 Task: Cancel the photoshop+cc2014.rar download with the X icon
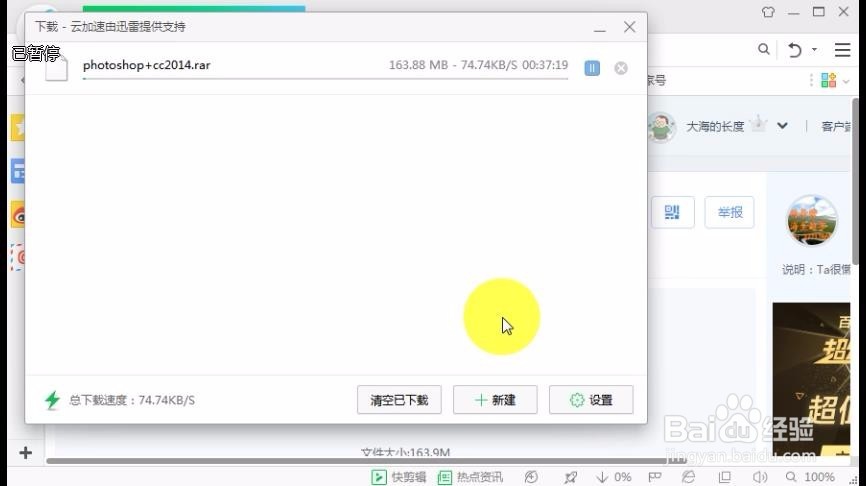click(x=621, y=68)
